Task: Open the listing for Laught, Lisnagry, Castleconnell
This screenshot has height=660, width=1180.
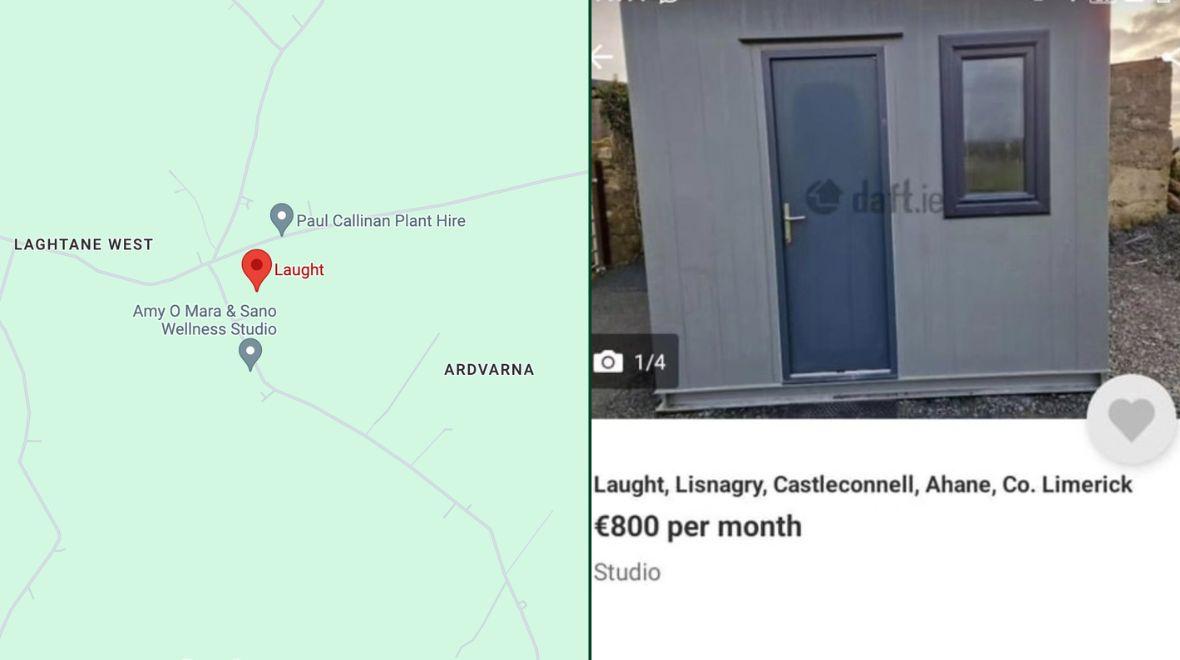Action: (862, 484)
